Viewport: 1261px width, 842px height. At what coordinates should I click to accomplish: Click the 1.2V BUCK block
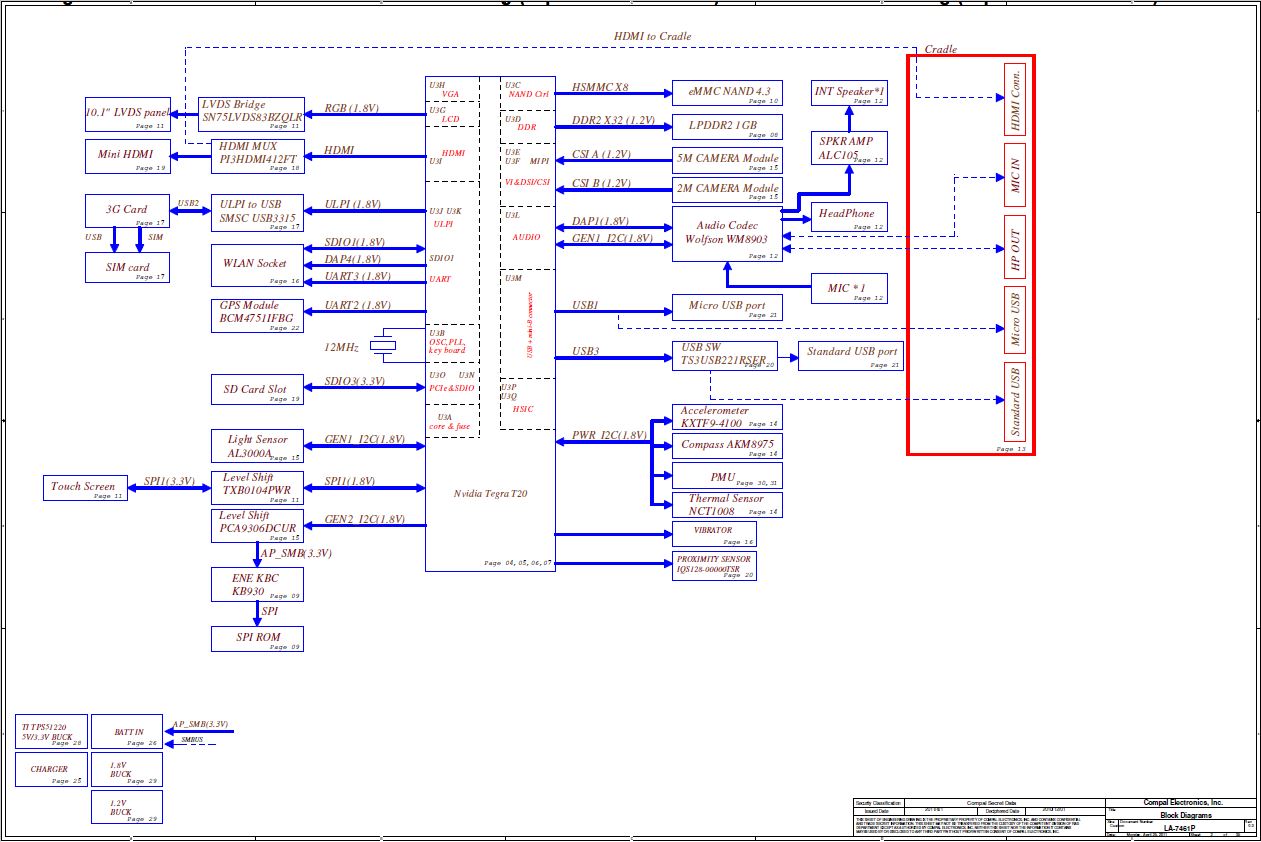tap(126, 807)
